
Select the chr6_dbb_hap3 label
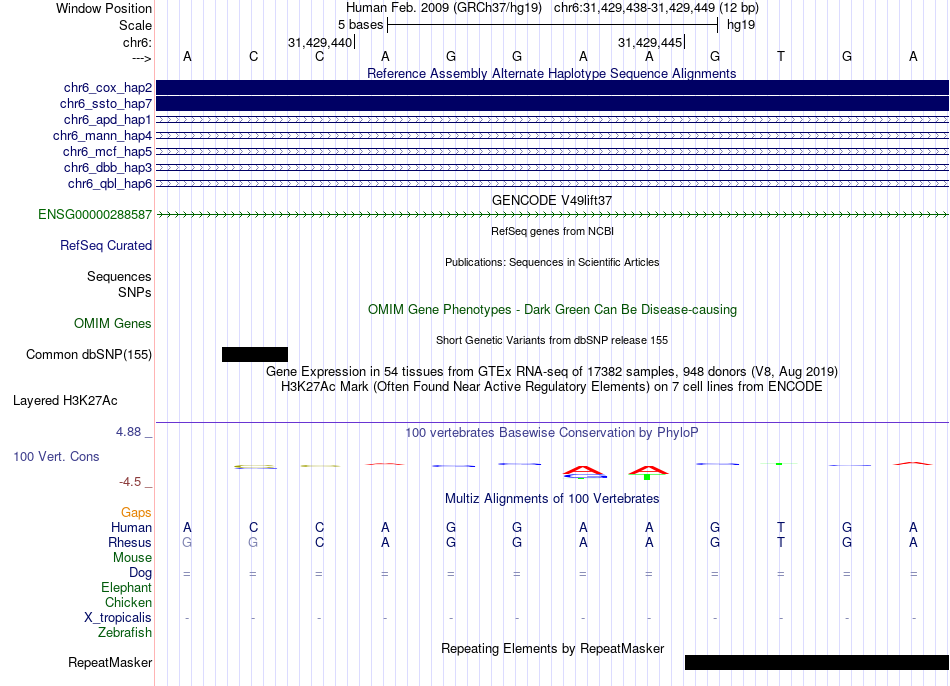pos(108,167)
